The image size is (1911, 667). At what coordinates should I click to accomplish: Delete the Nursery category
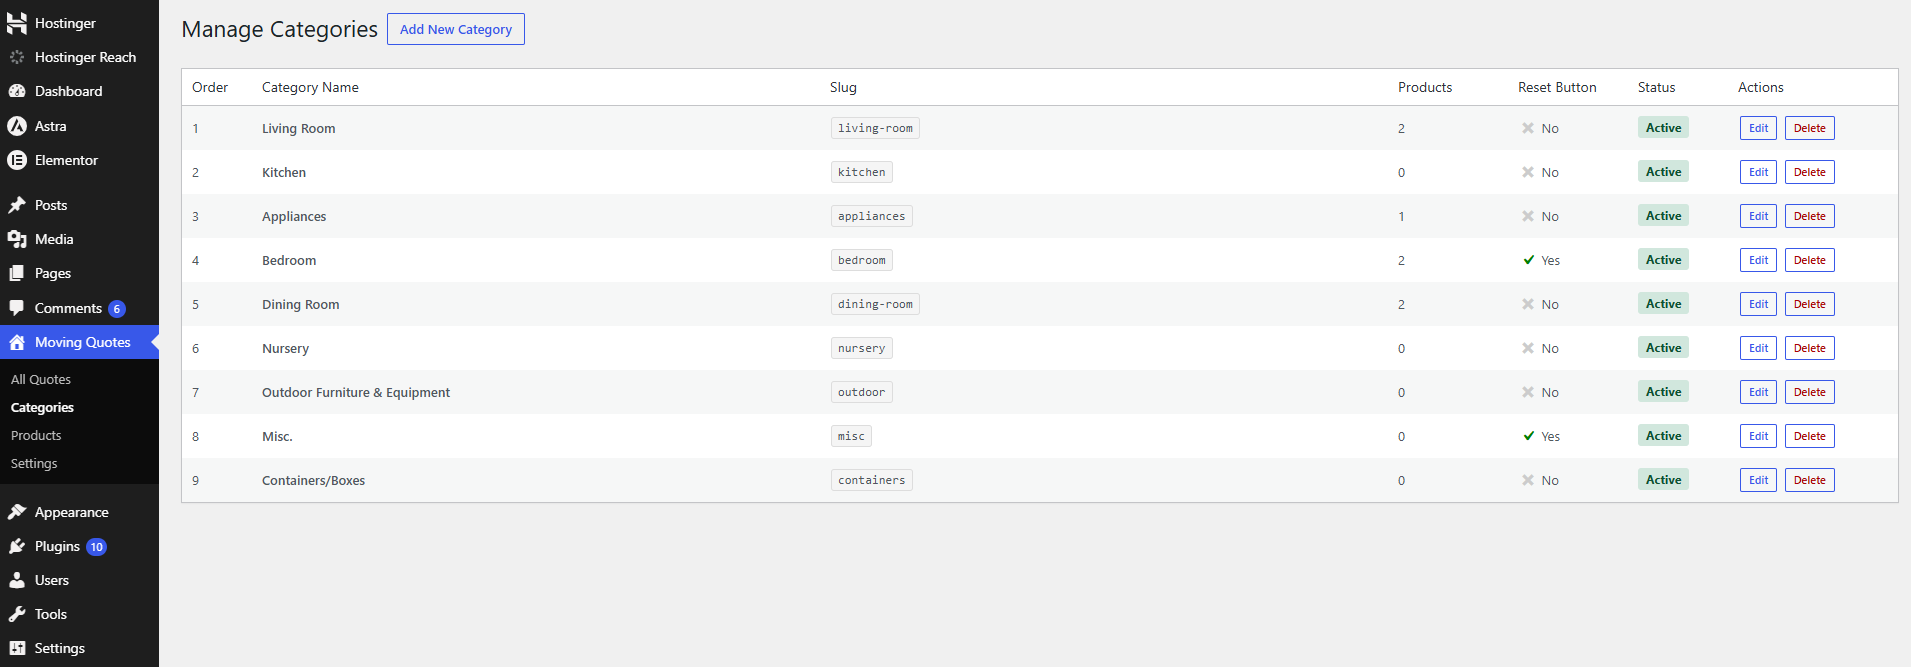coord(1809,348)
